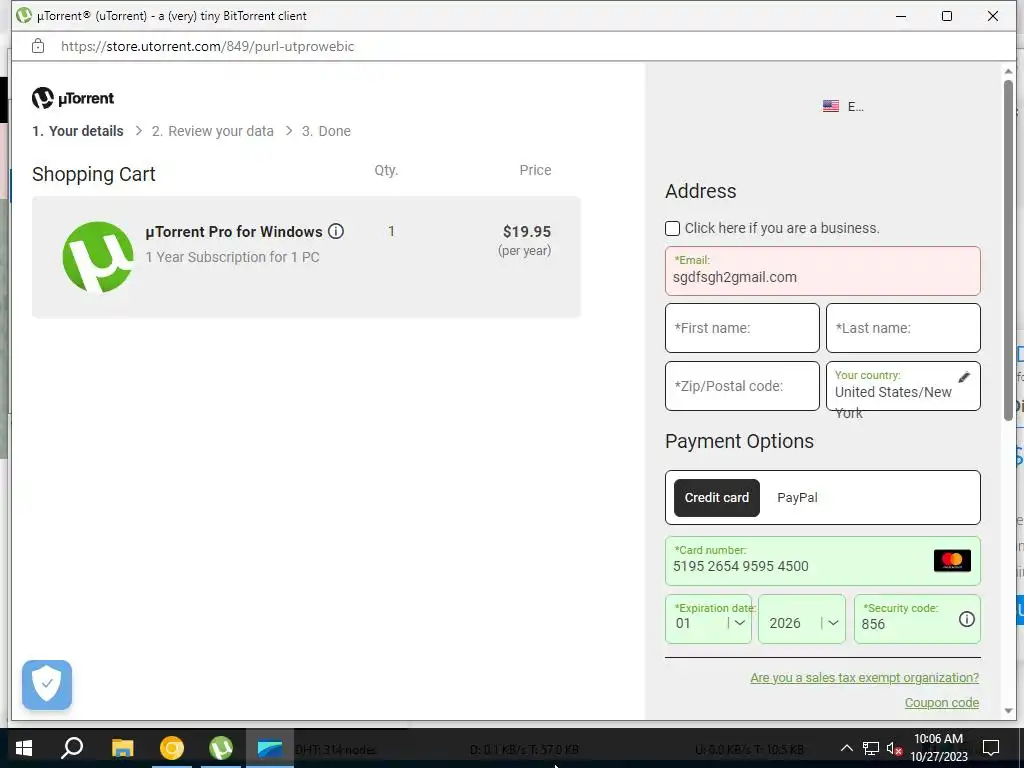Click the '3. Done' step
Viewport: 1024px width, 768px height.
click(x=326, y=131)
